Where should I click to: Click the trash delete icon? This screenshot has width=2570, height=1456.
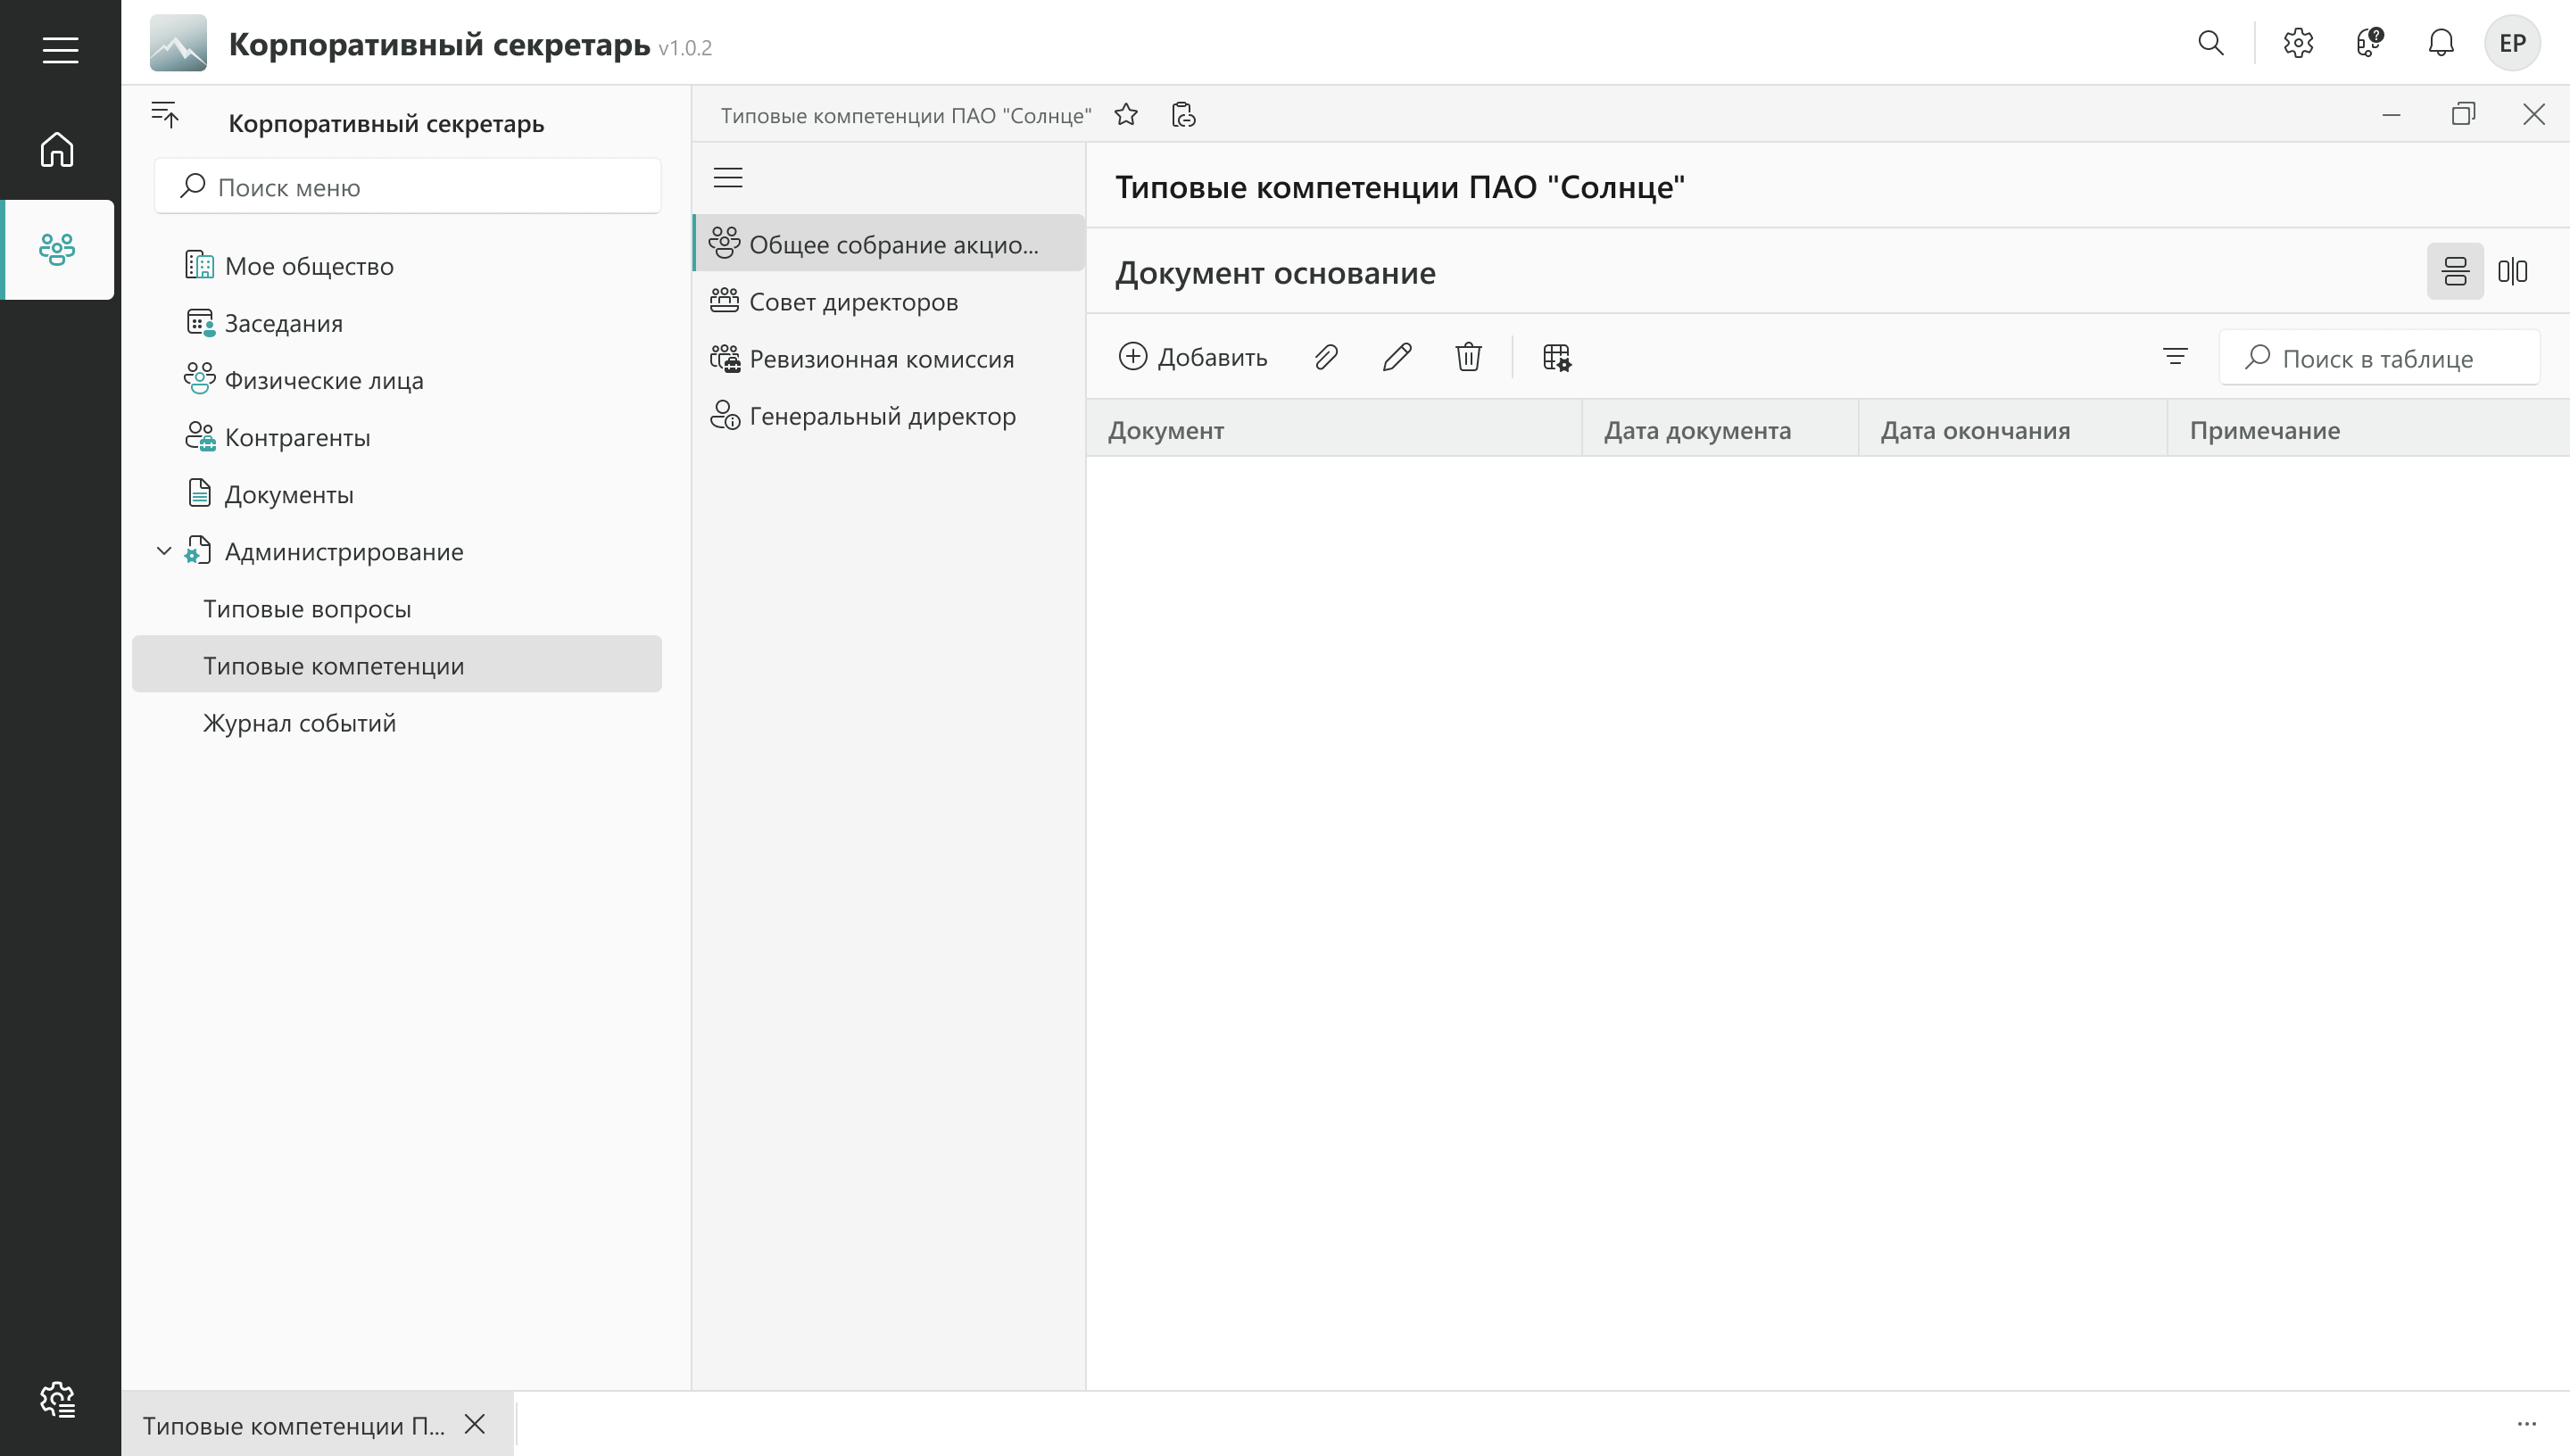1468,357
